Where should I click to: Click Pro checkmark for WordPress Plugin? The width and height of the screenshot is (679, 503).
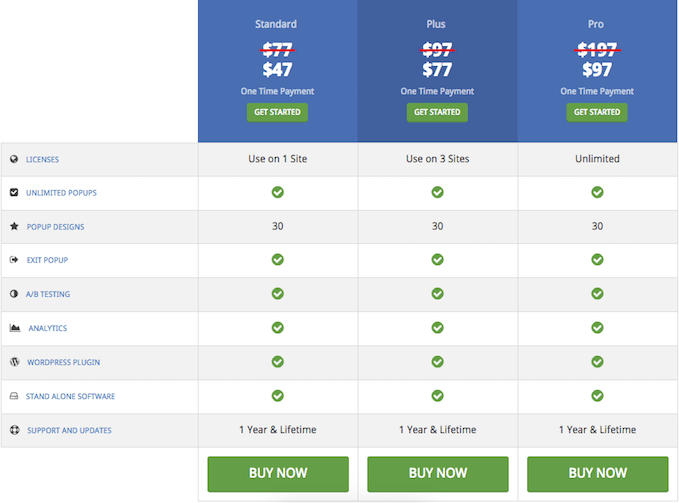coord(597,361)
